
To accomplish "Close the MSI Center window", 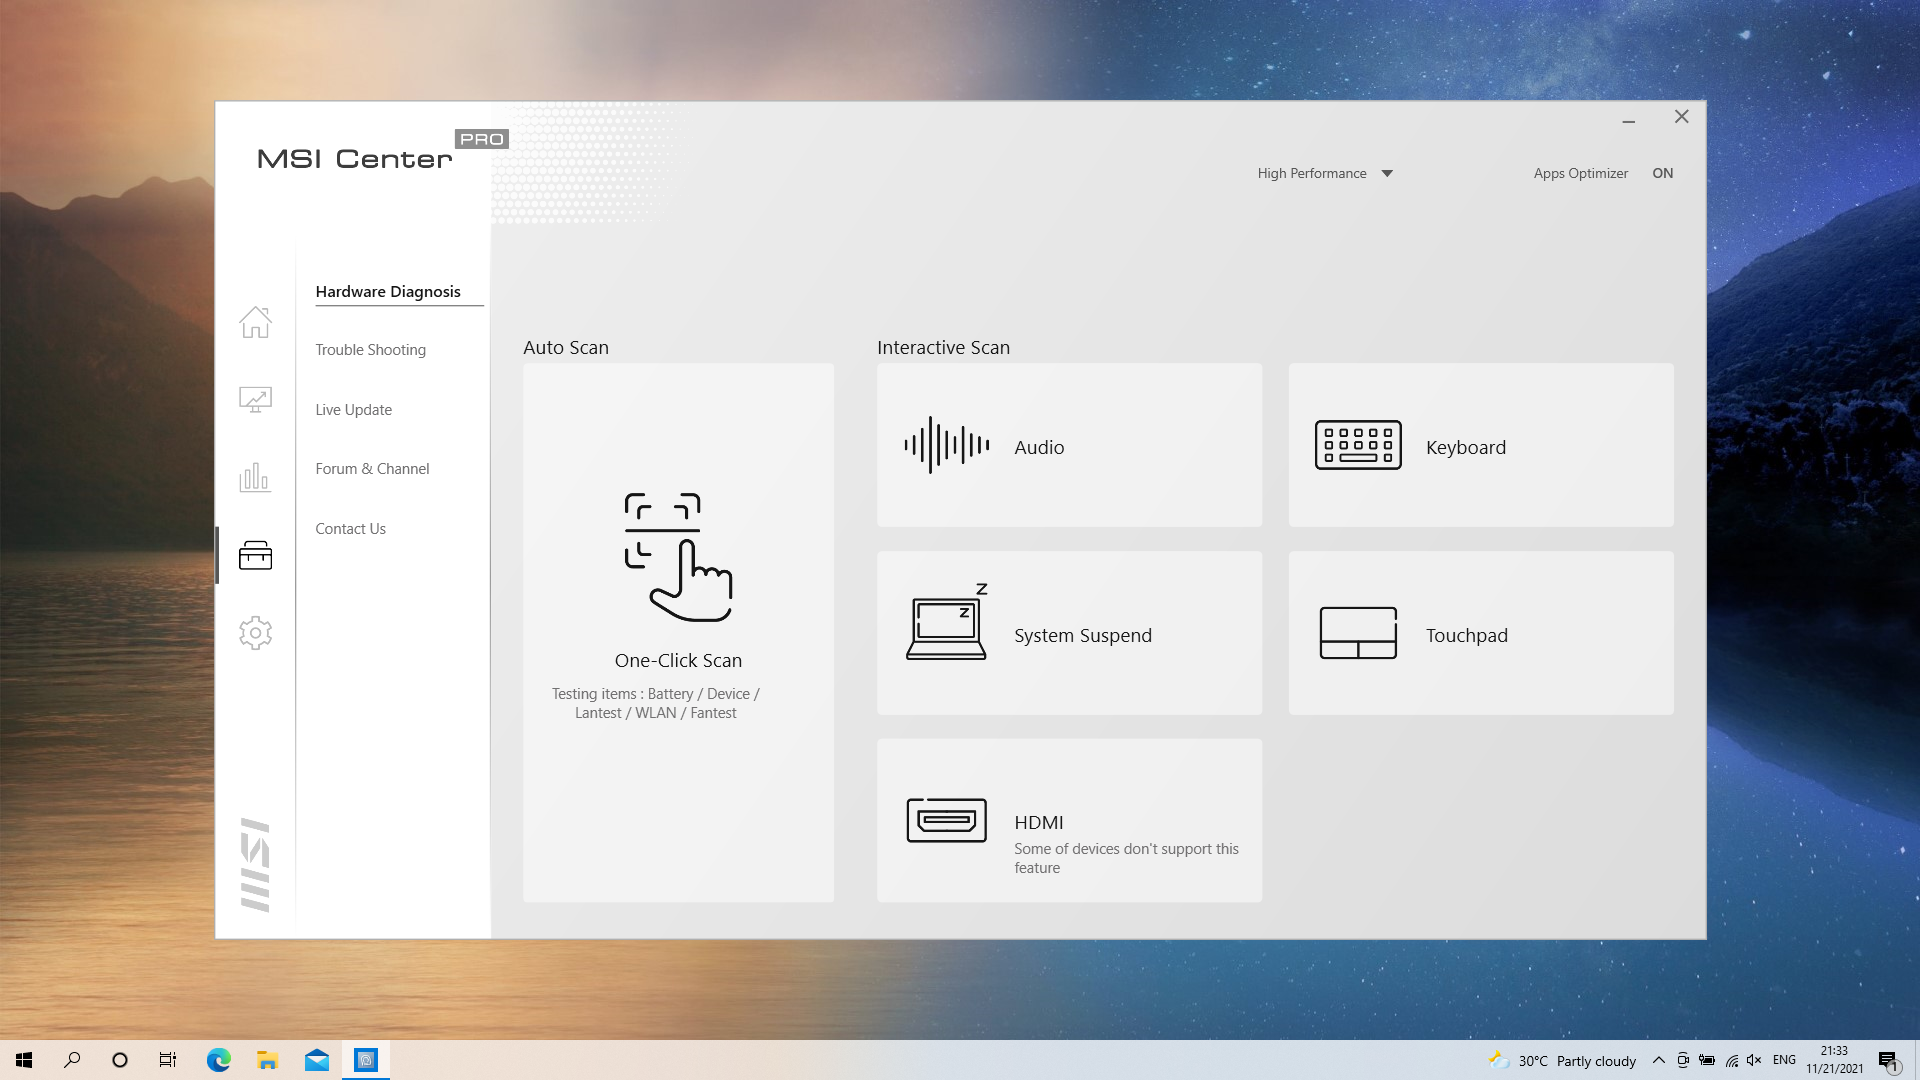I will tap(1682, 117).
